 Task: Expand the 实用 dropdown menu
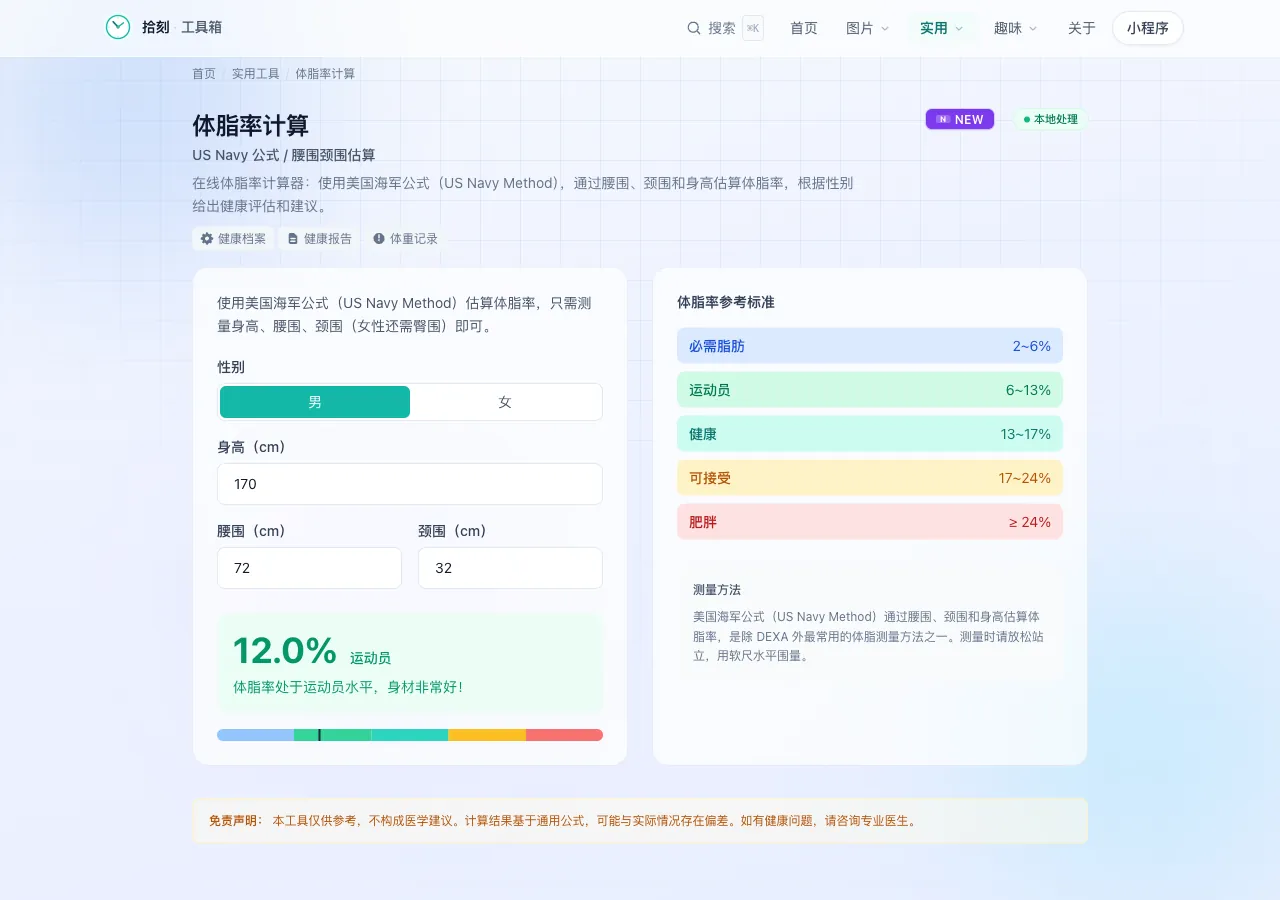(x=942, y=28)
